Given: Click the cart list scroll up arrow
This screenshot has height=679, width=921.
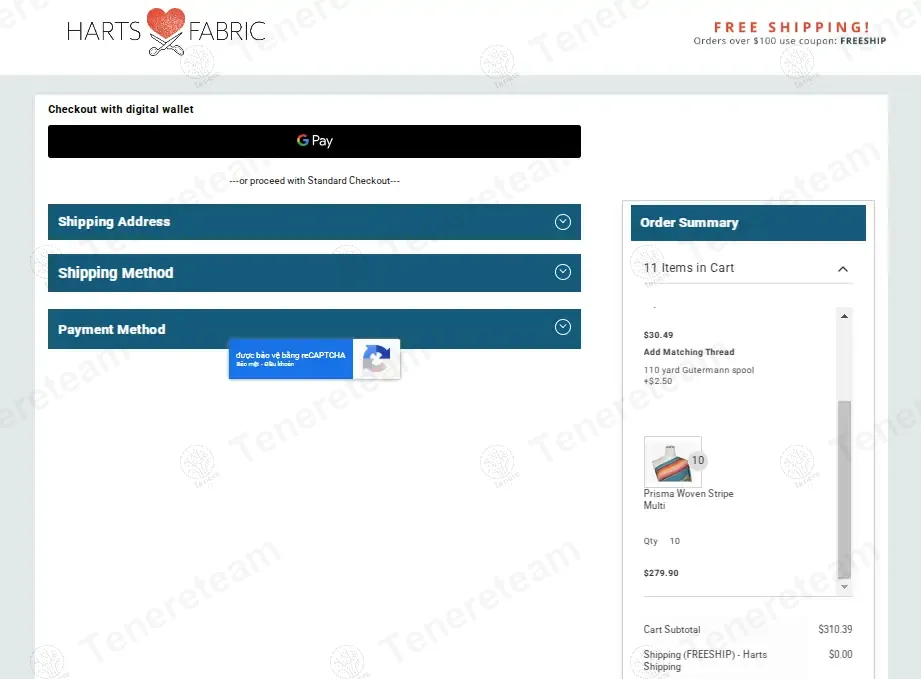Looking at the screenshot, I should tap(844, 316).
